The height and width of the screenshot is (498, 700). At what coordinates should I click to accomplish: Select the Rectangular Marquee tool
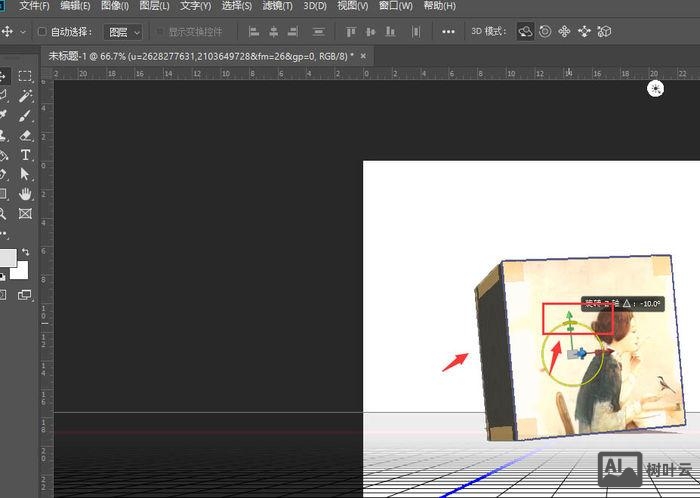25,76
